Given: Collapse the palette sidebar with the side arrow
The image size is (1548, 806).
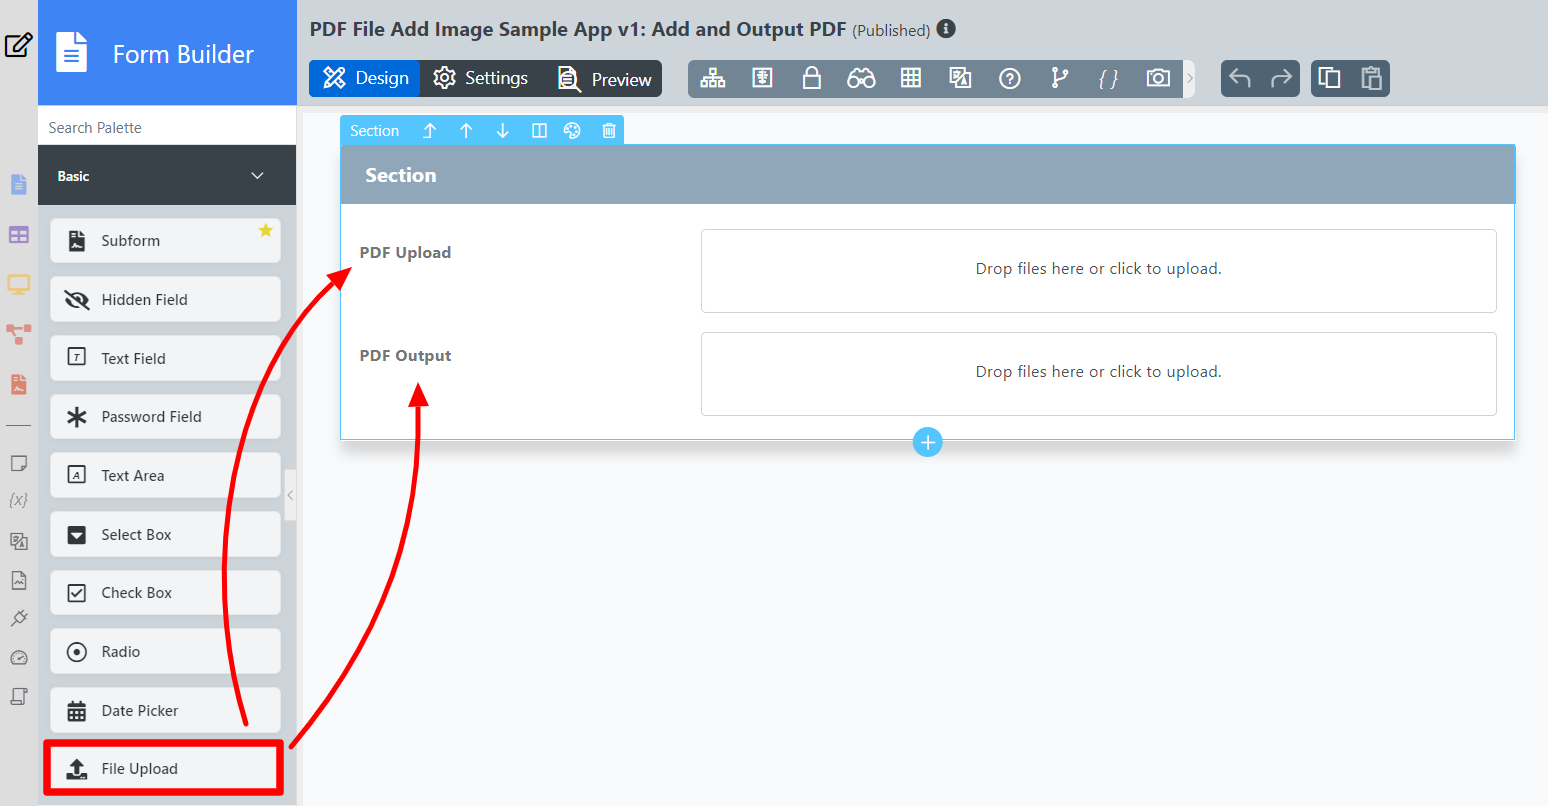Looking at the screenshot, I should tap(290, 495).
